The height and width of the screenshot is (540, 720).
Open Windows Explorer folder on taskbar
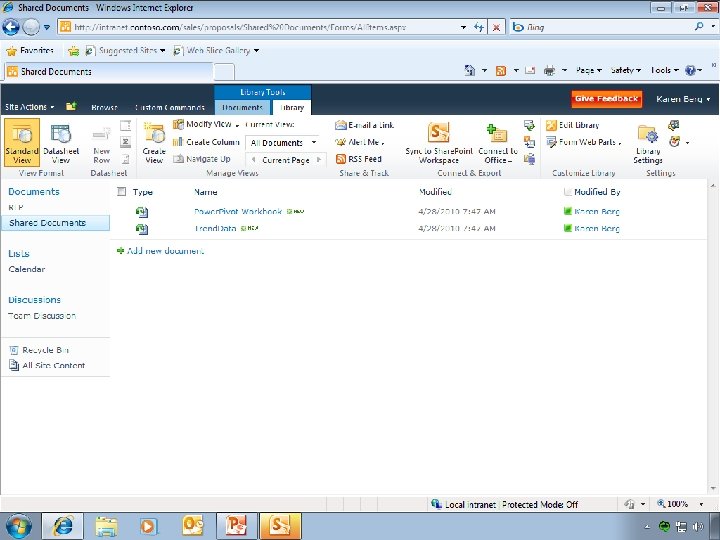[x=106, y=526]
